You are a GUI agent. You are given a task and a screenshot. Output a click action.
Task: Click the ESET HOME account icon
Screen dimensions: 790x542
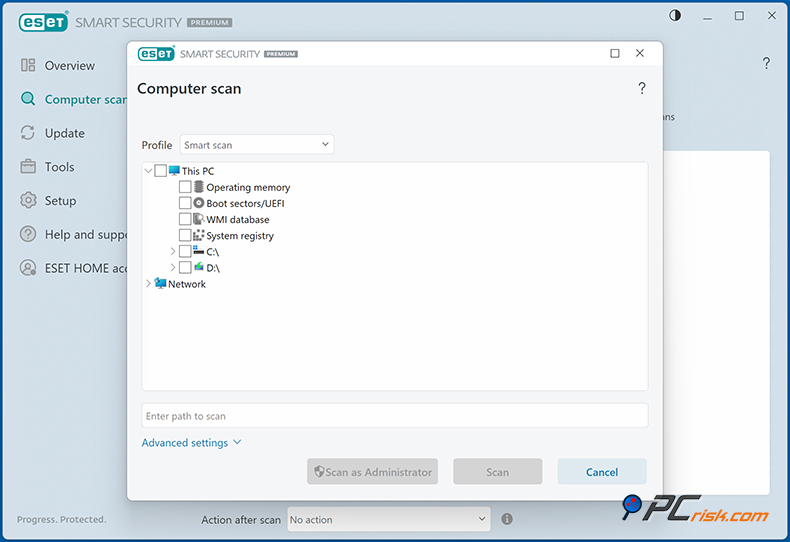pyautogui.click(x=28, y=267)
